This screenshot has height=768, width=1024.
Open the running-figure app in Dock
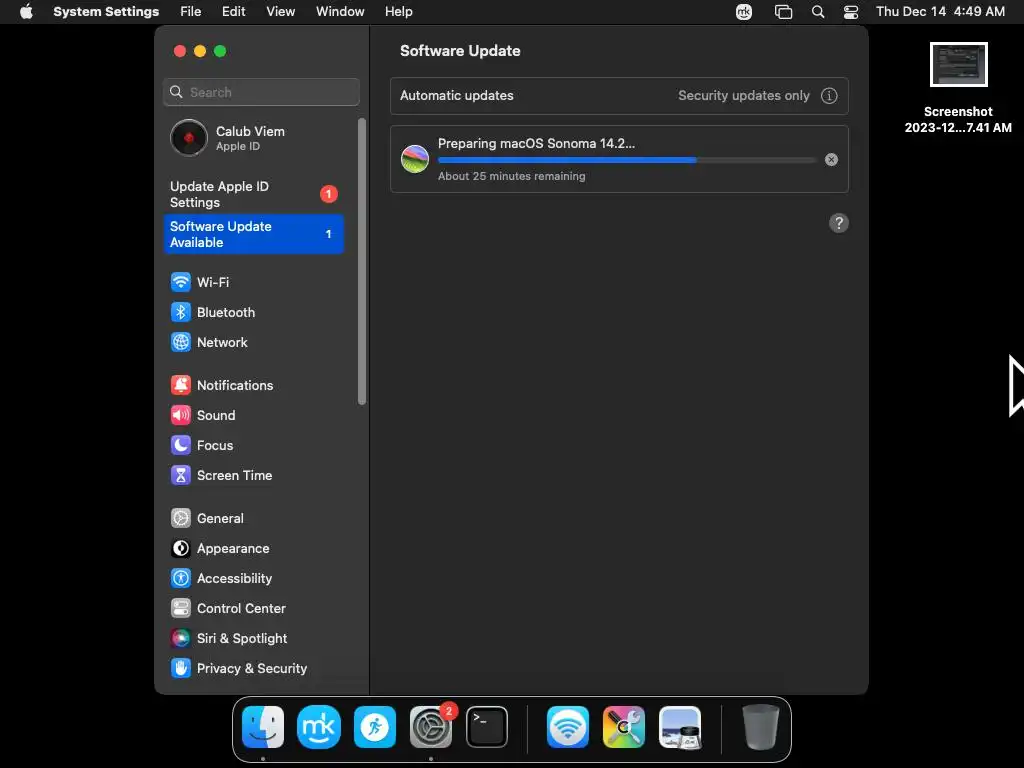pos(375,727)
